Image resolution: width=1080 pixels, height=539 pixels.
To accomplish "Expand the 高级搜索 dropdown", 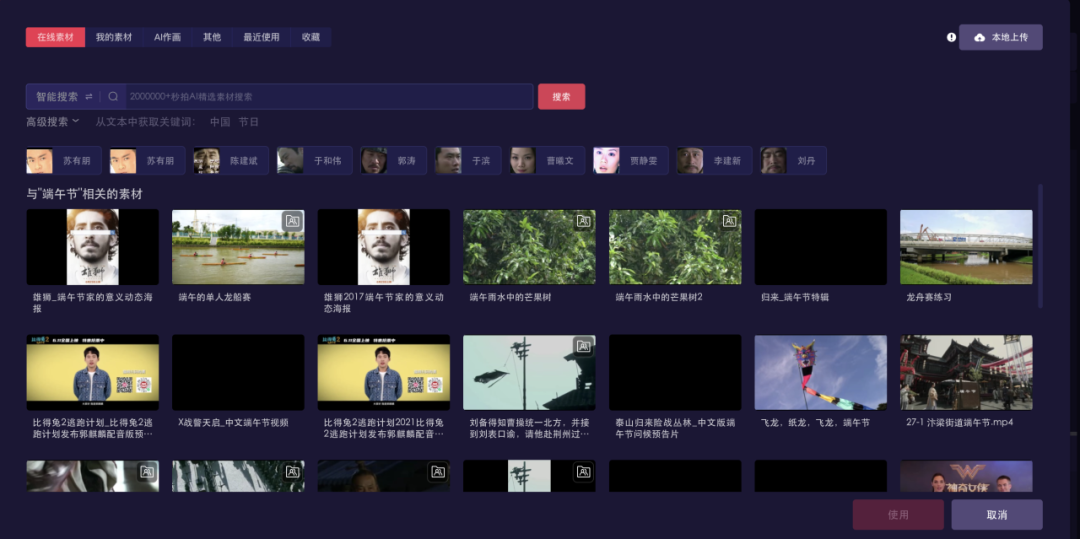I will [x=53, y=122].
